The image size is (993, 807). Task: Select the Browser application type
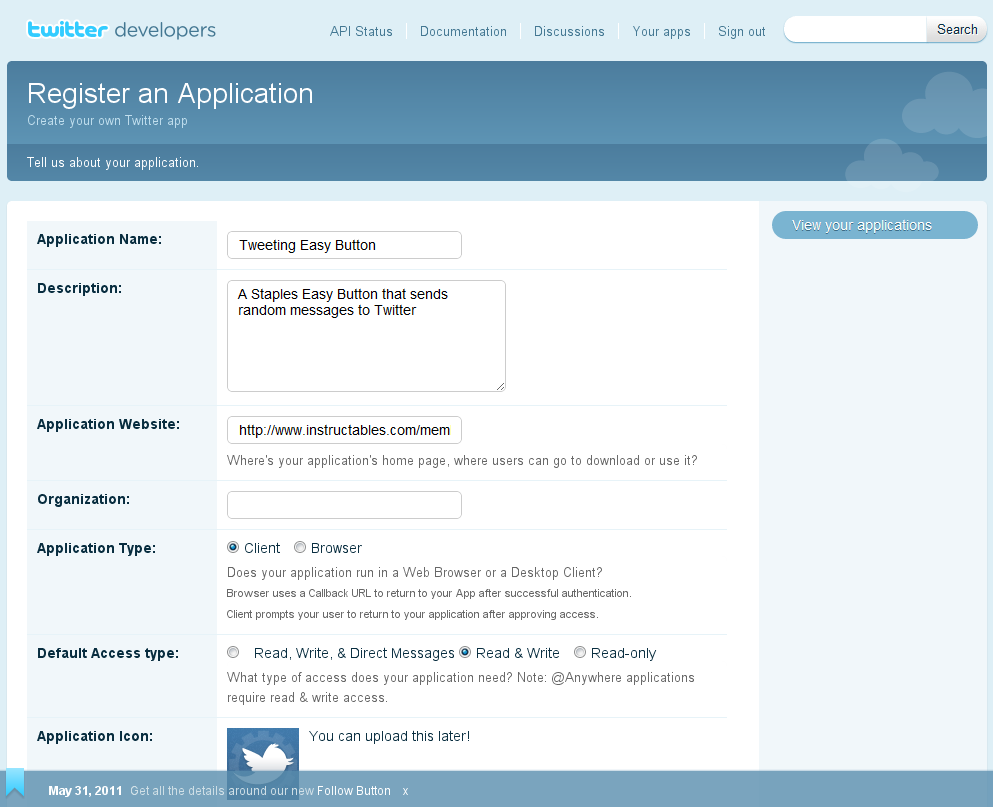300,547
